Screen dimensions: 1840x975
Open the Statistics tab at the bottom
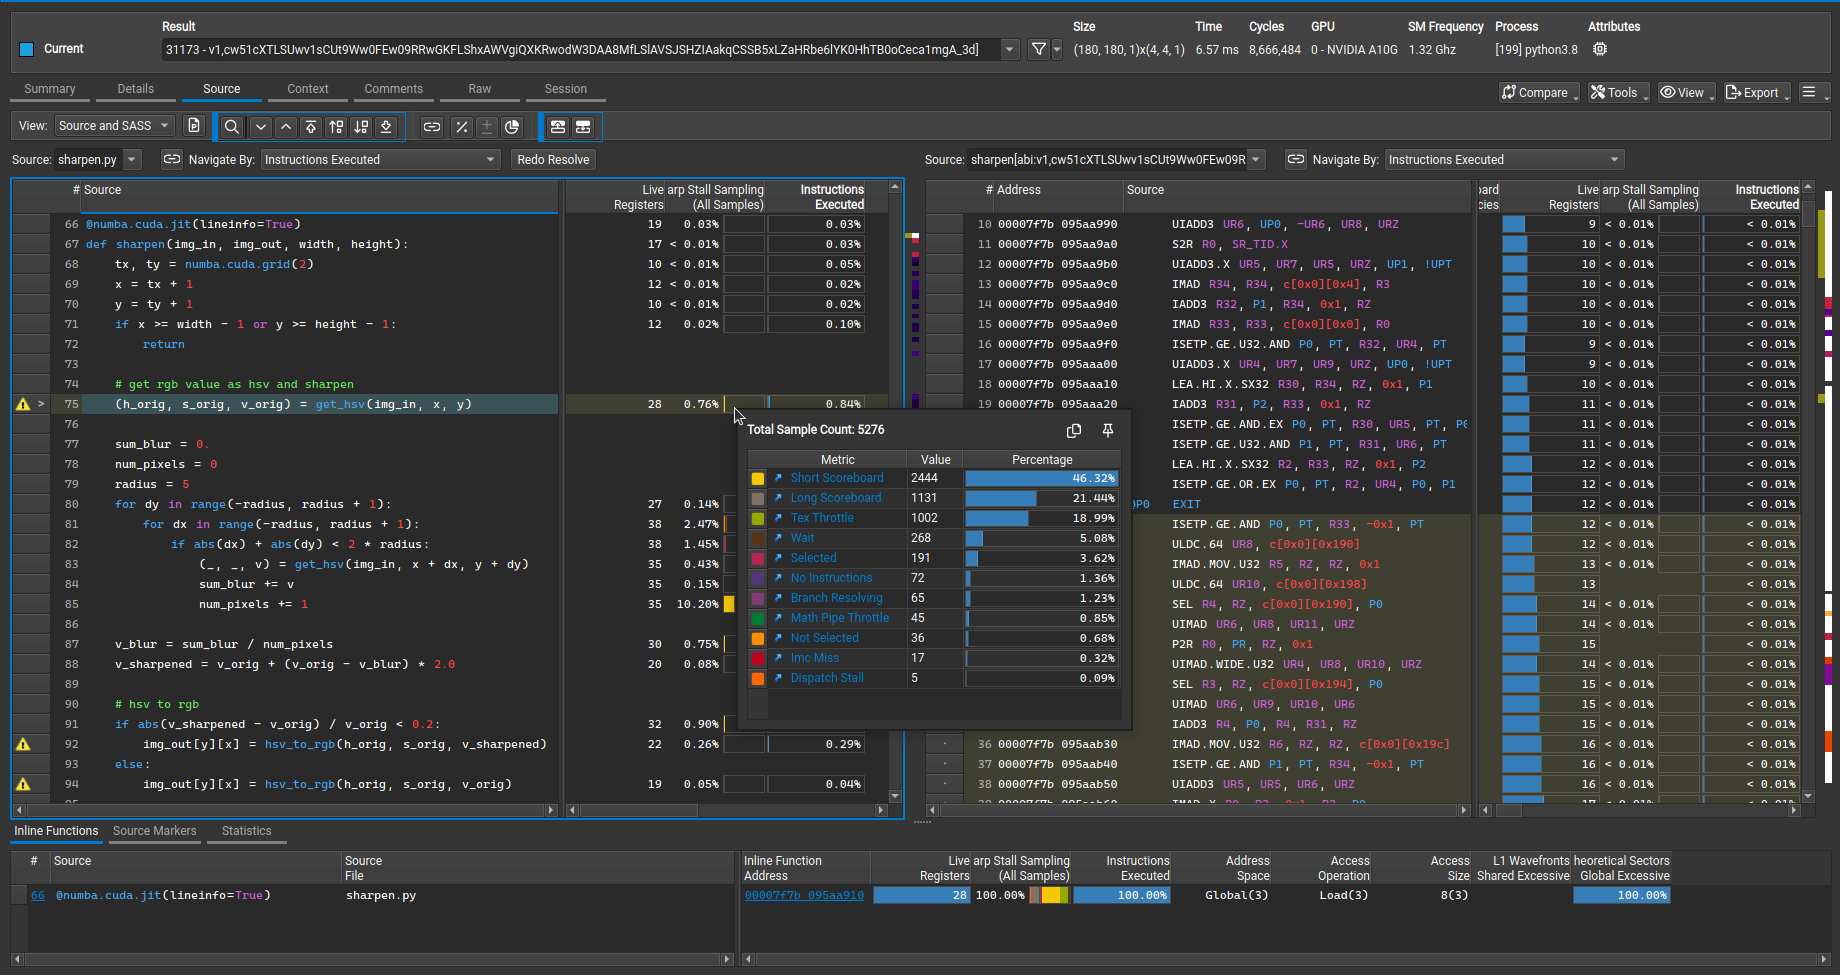click(246, 831)
